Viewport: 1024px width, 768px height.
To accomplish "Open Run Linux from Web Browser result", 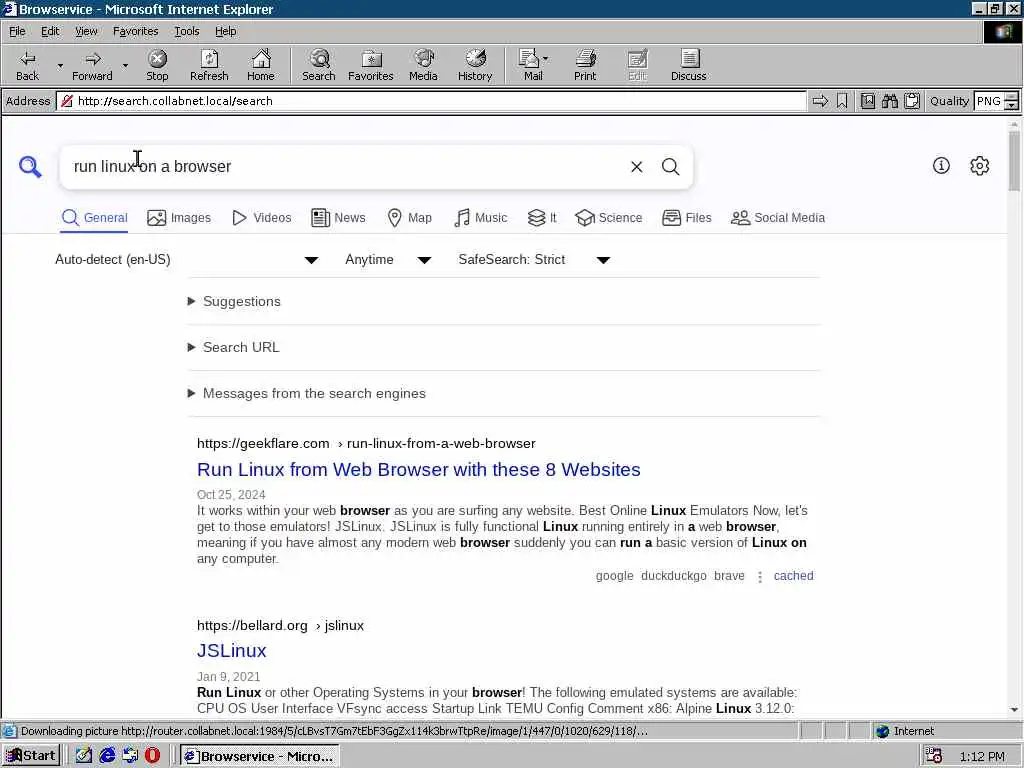I will (419, 470).
